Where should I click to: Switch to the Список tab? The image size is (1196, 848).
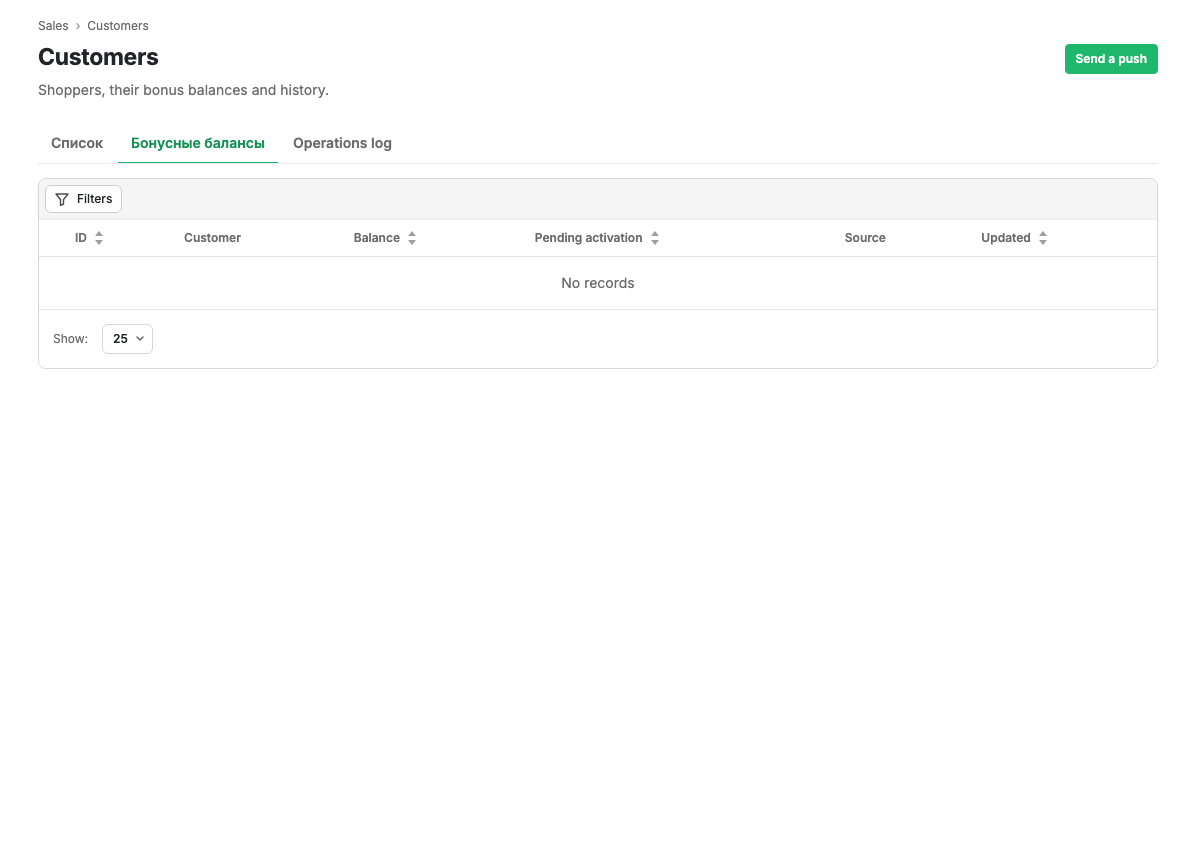pos(77,143)
